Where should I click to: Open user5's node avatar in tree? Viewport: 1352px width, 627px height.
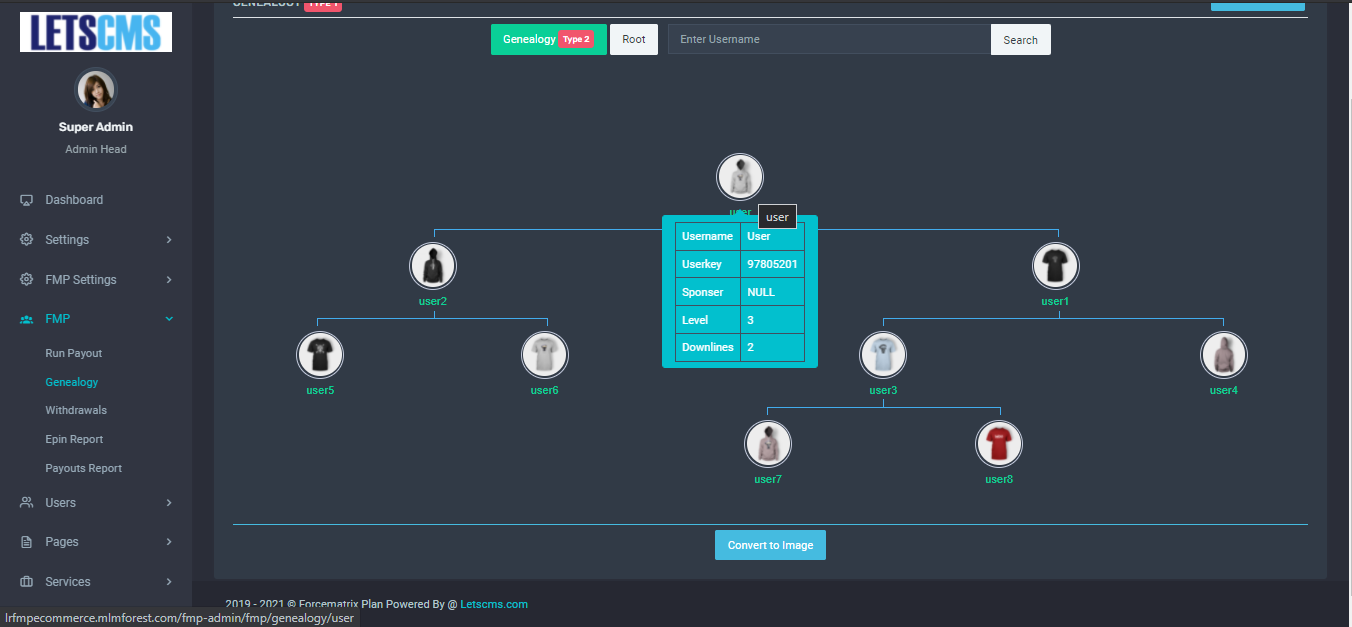pos(320,355)
